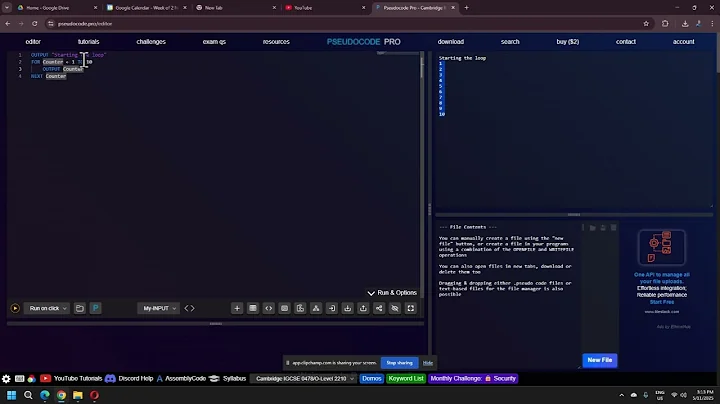Click the Keyword List button
The width and height of the screenshot is (720, 404).
(x=405, y=379)
